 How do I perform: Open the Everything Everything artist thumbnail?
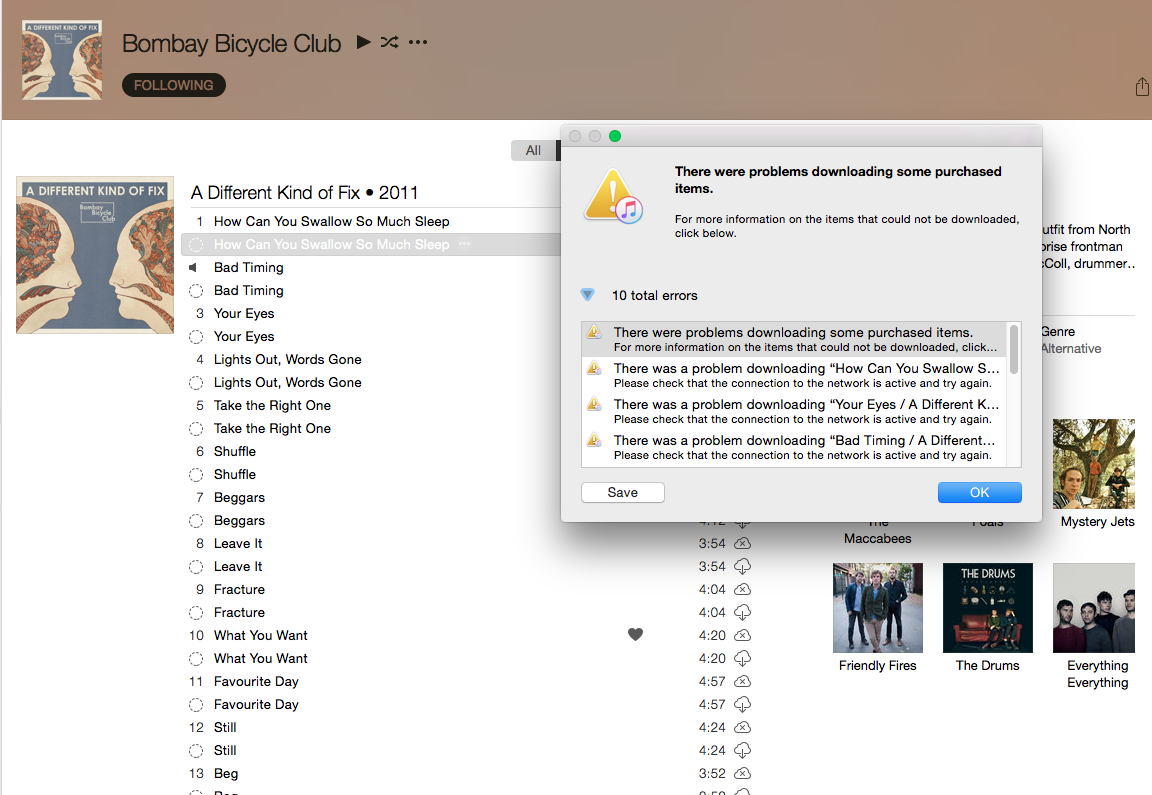1094,608
